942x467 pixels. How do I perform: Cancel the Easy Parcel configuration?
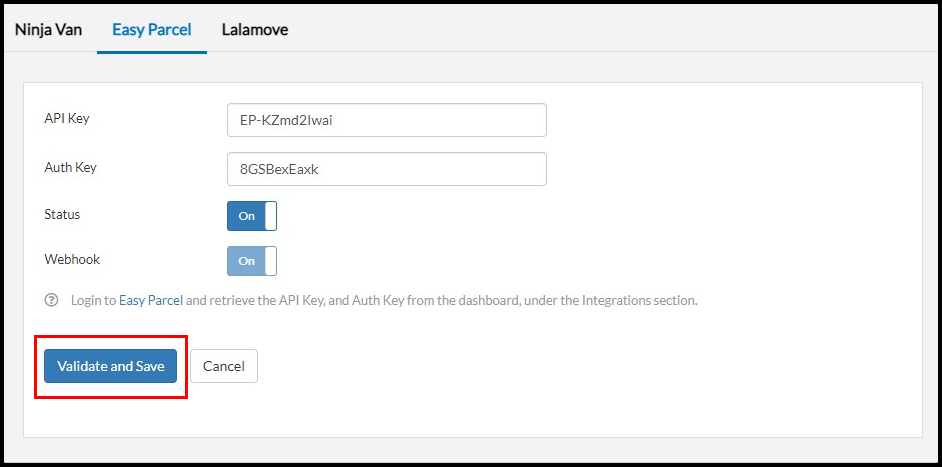tap(224, 366)
